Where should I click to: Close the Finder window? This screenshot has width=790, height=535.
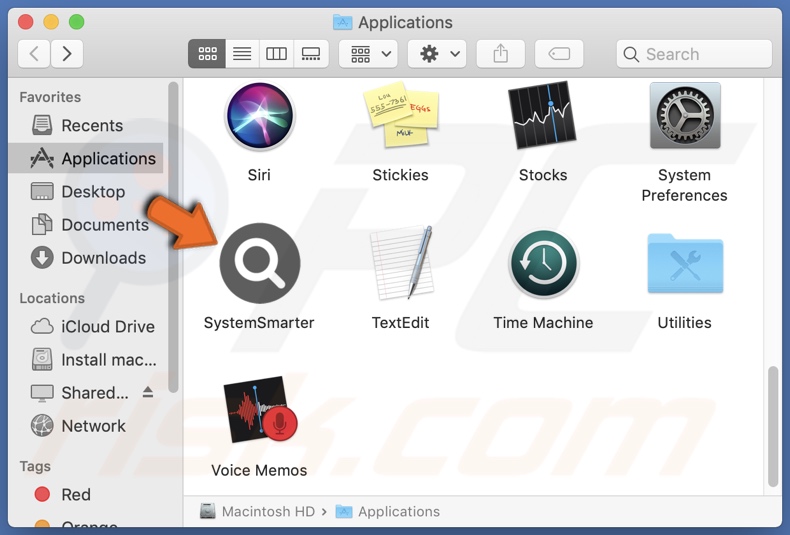click(x=25, y=22)
